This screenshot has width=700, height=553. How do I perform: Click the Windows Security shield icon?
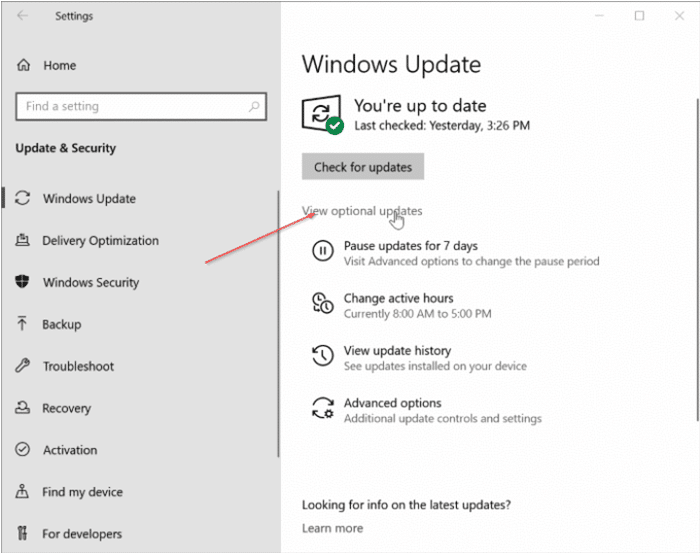(22, 282)
